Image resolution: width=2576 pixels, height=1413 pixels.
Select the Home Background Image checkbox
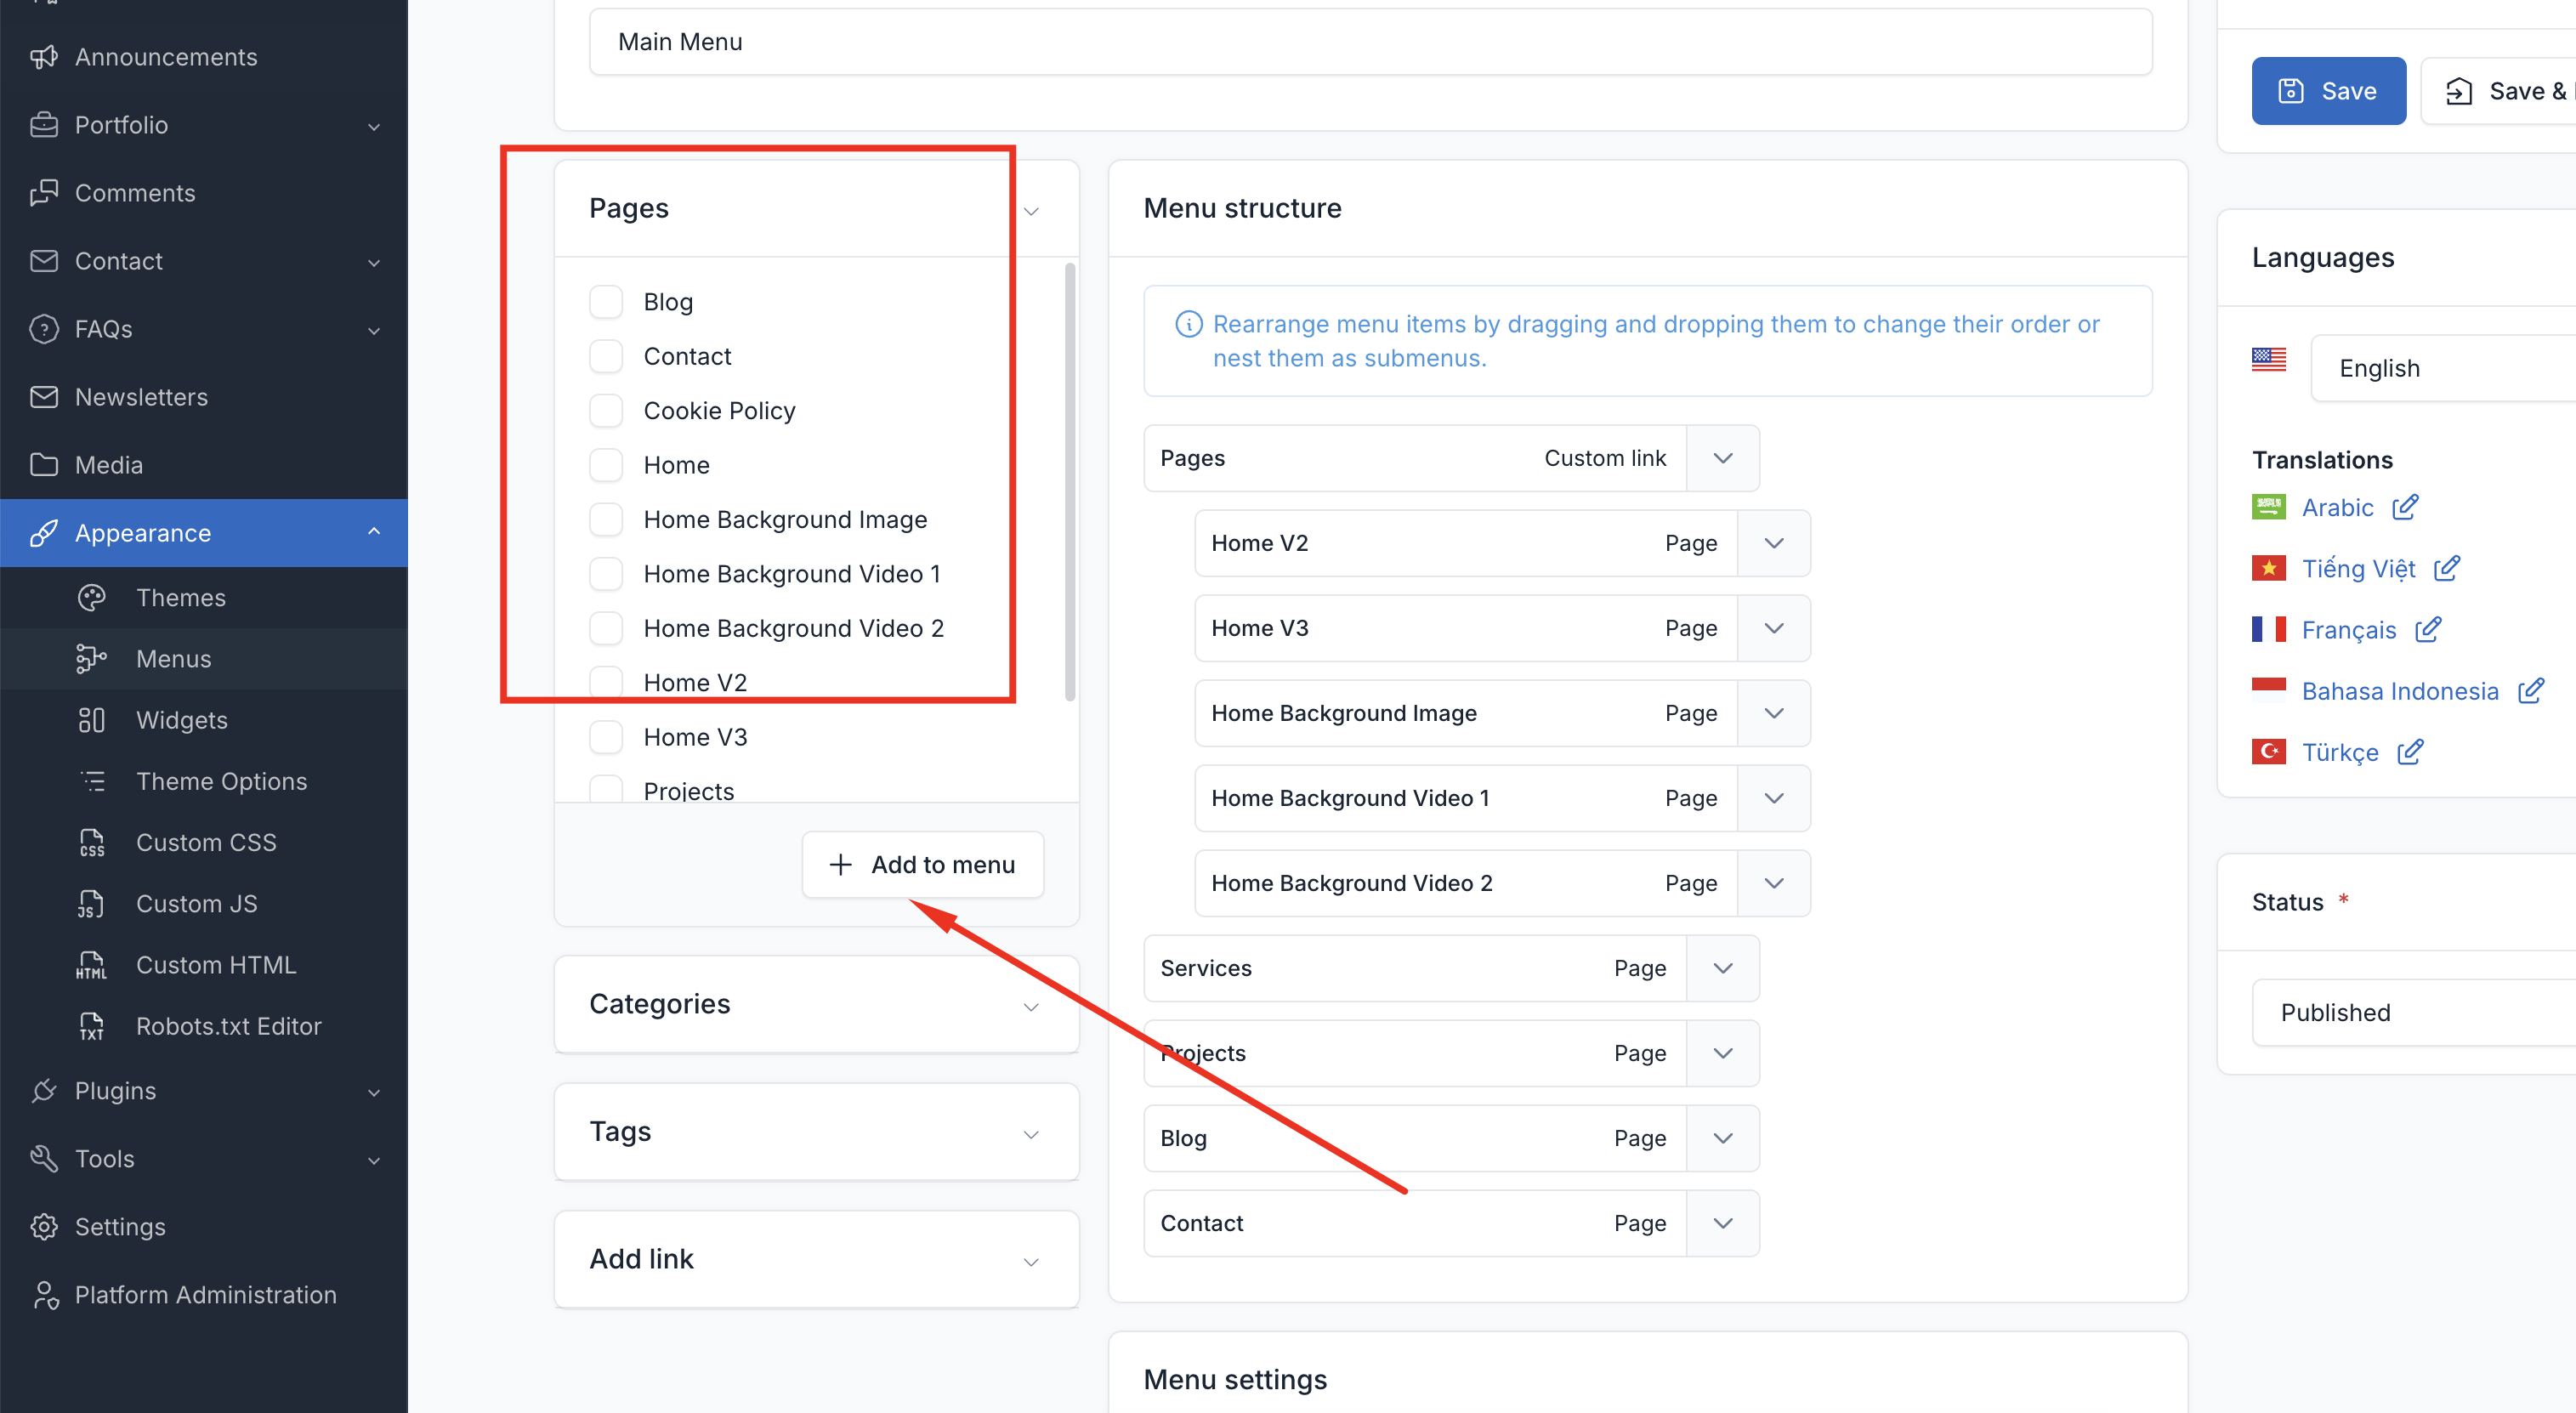pyautogui.click(x=606, y=520)
